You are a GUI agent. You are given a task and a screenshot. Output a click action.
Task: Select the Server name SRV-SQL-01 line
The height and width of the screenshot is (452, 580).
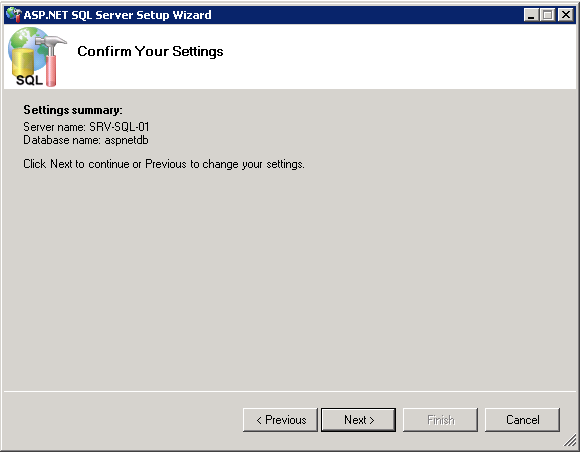86,127
